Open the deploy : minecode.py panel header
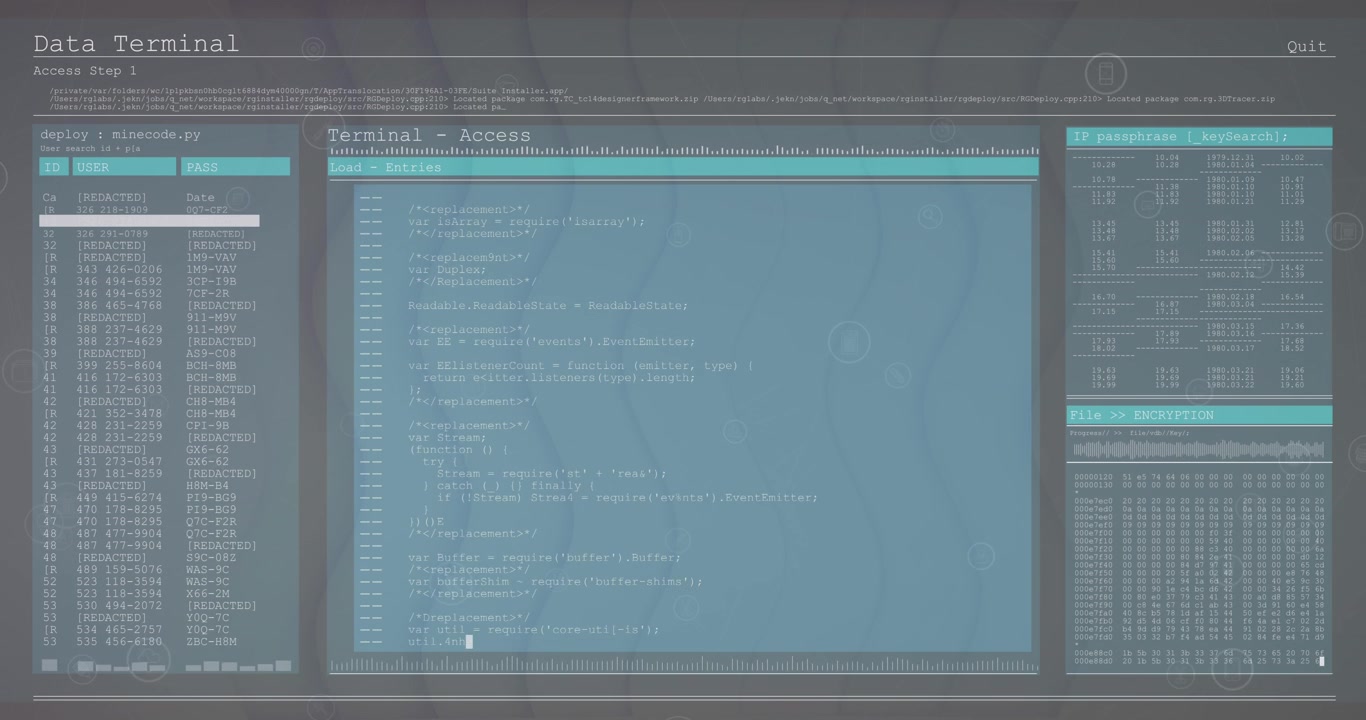Screen dimensions: 1366x720 pos(120,134)
